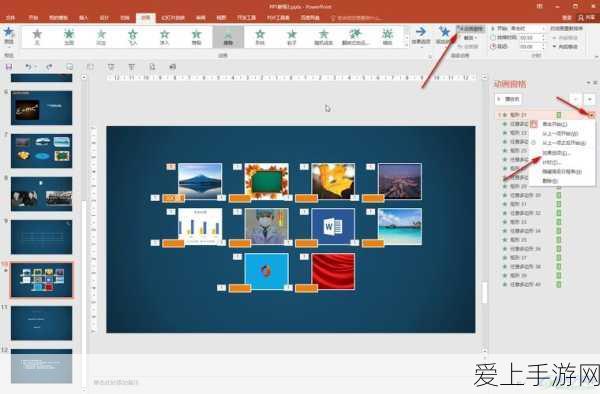The image size is (600, 394).
Task: Click the slide panel vertical scrollbar
Action: [83, 230]
